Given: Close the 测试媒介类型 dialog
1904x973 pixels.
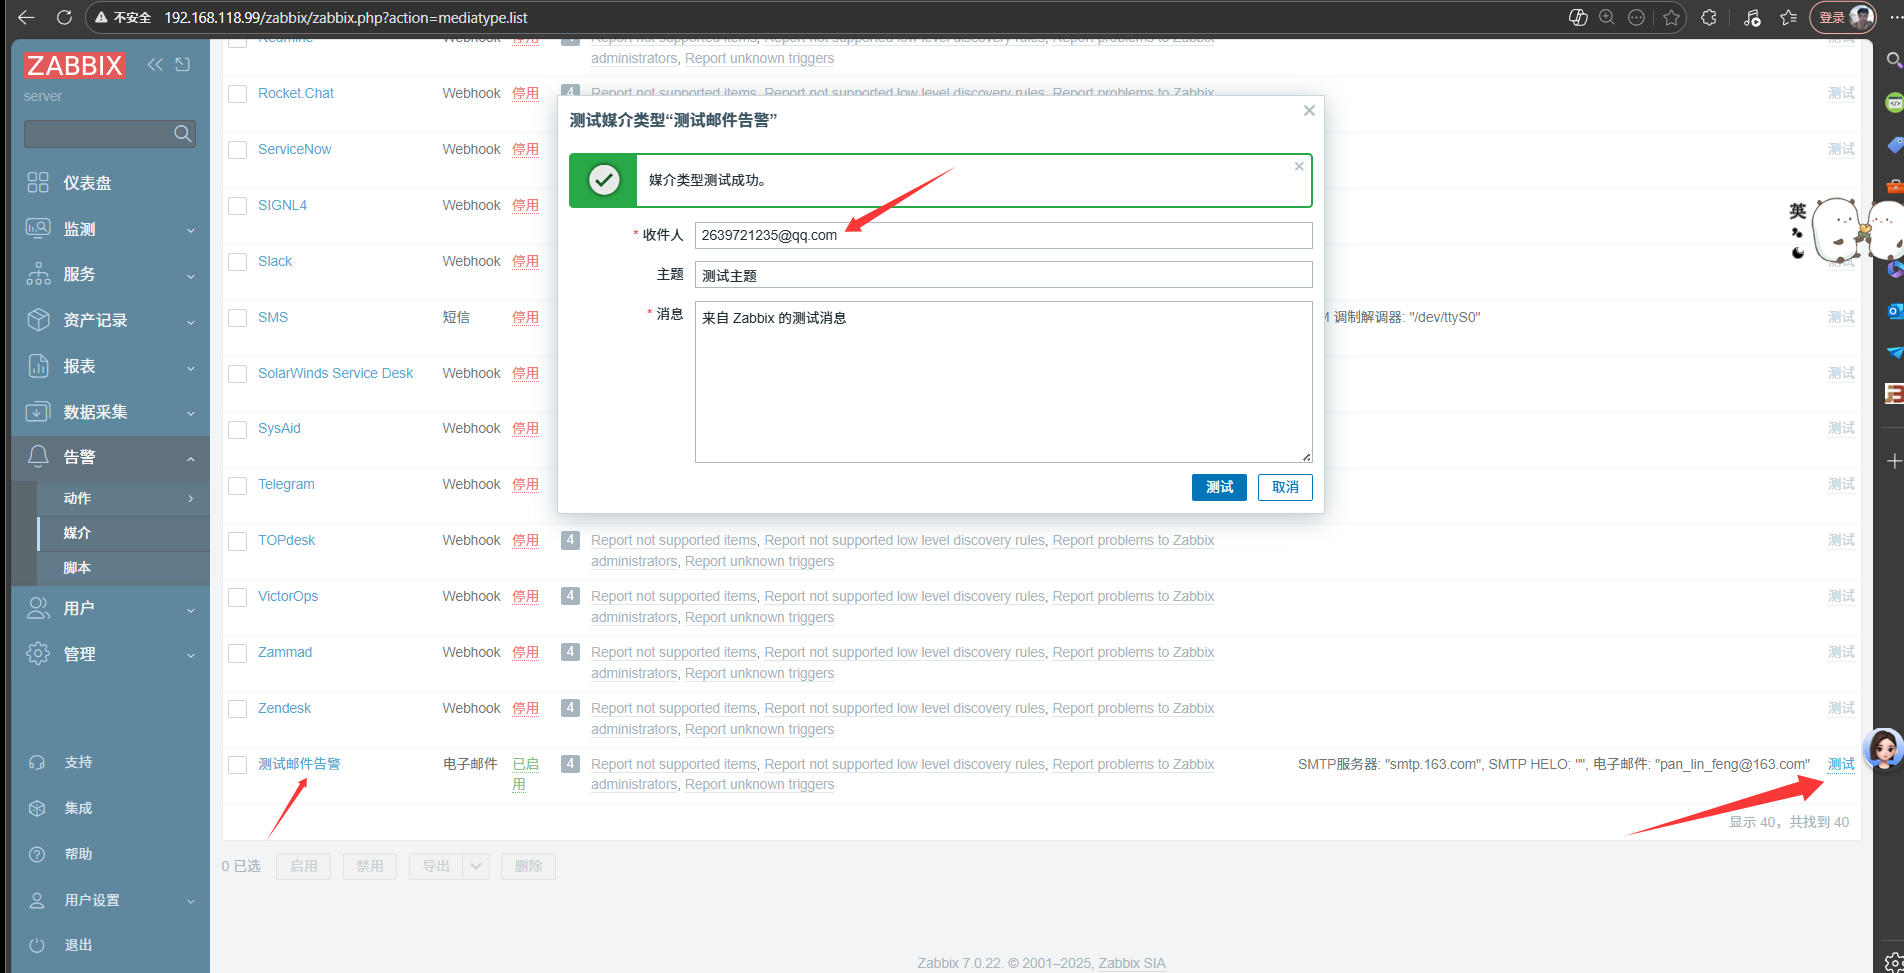Looking at the screenshot, I should coord(1309,111).
